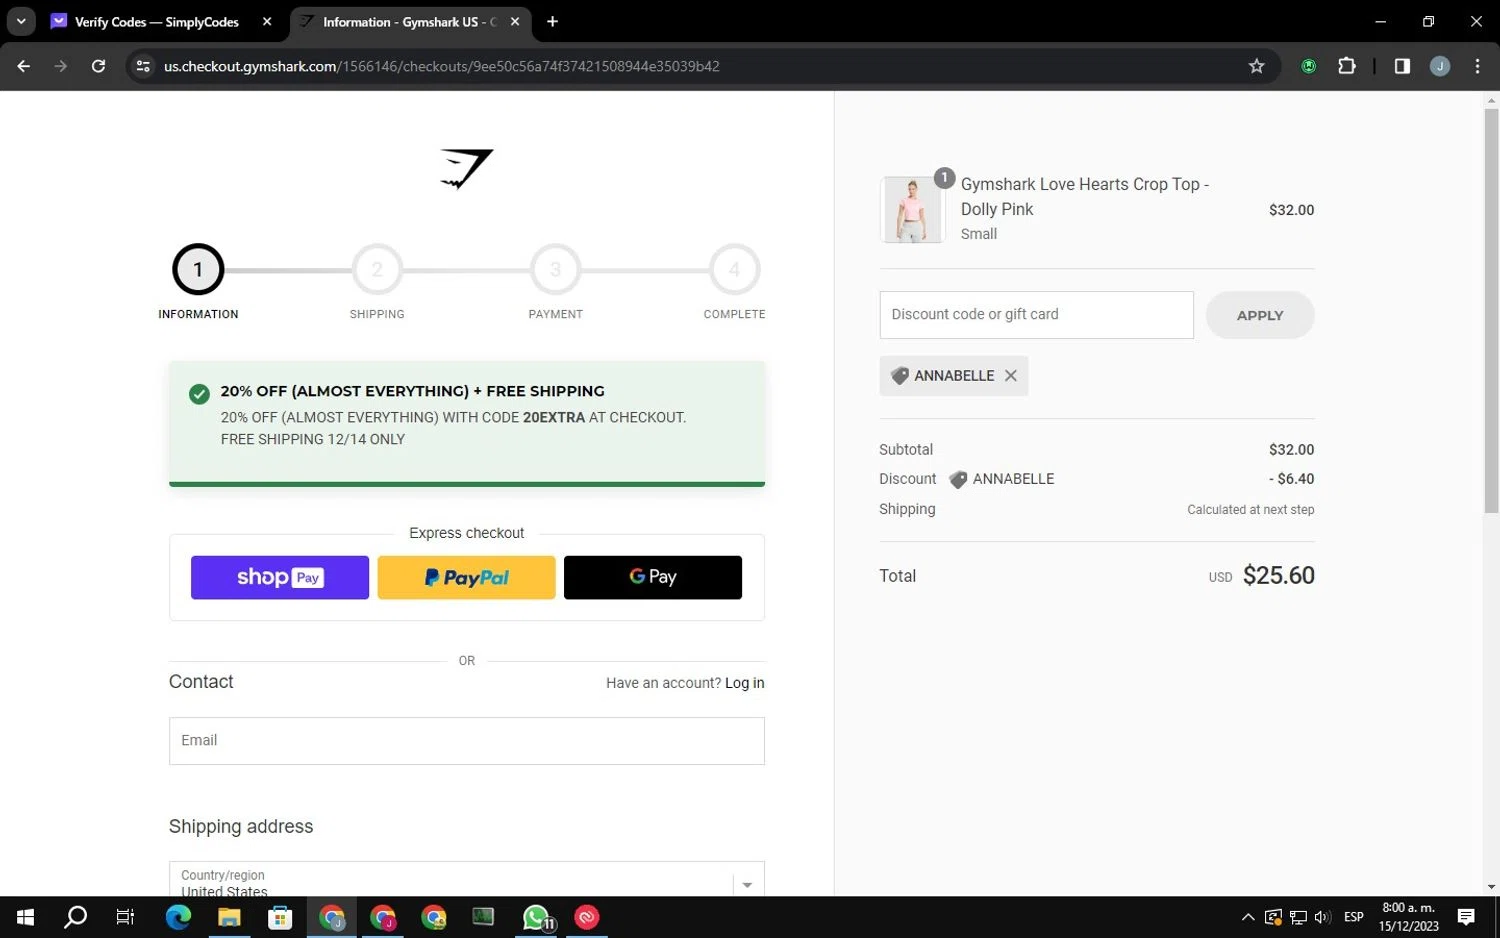Close the Verify Codes tab
1500x938 pixels.
(267, 21)
